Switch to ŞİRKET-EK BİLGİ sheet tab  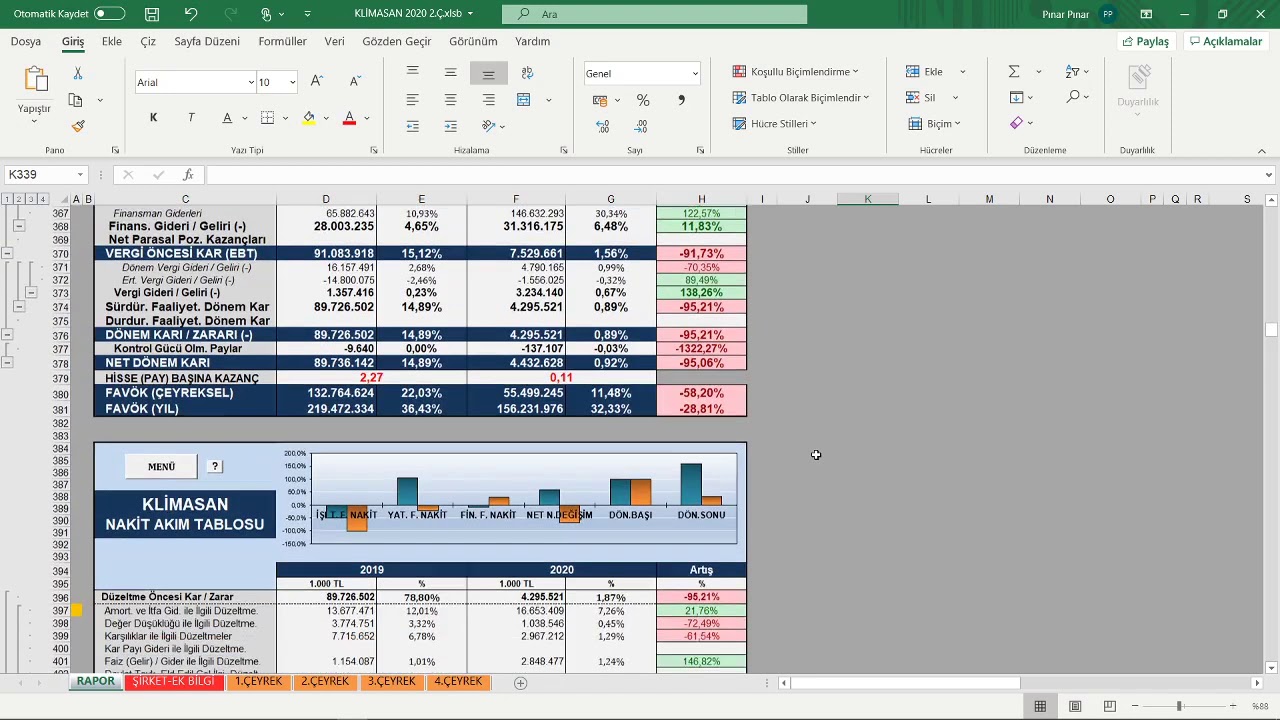[x=174, y=682]
